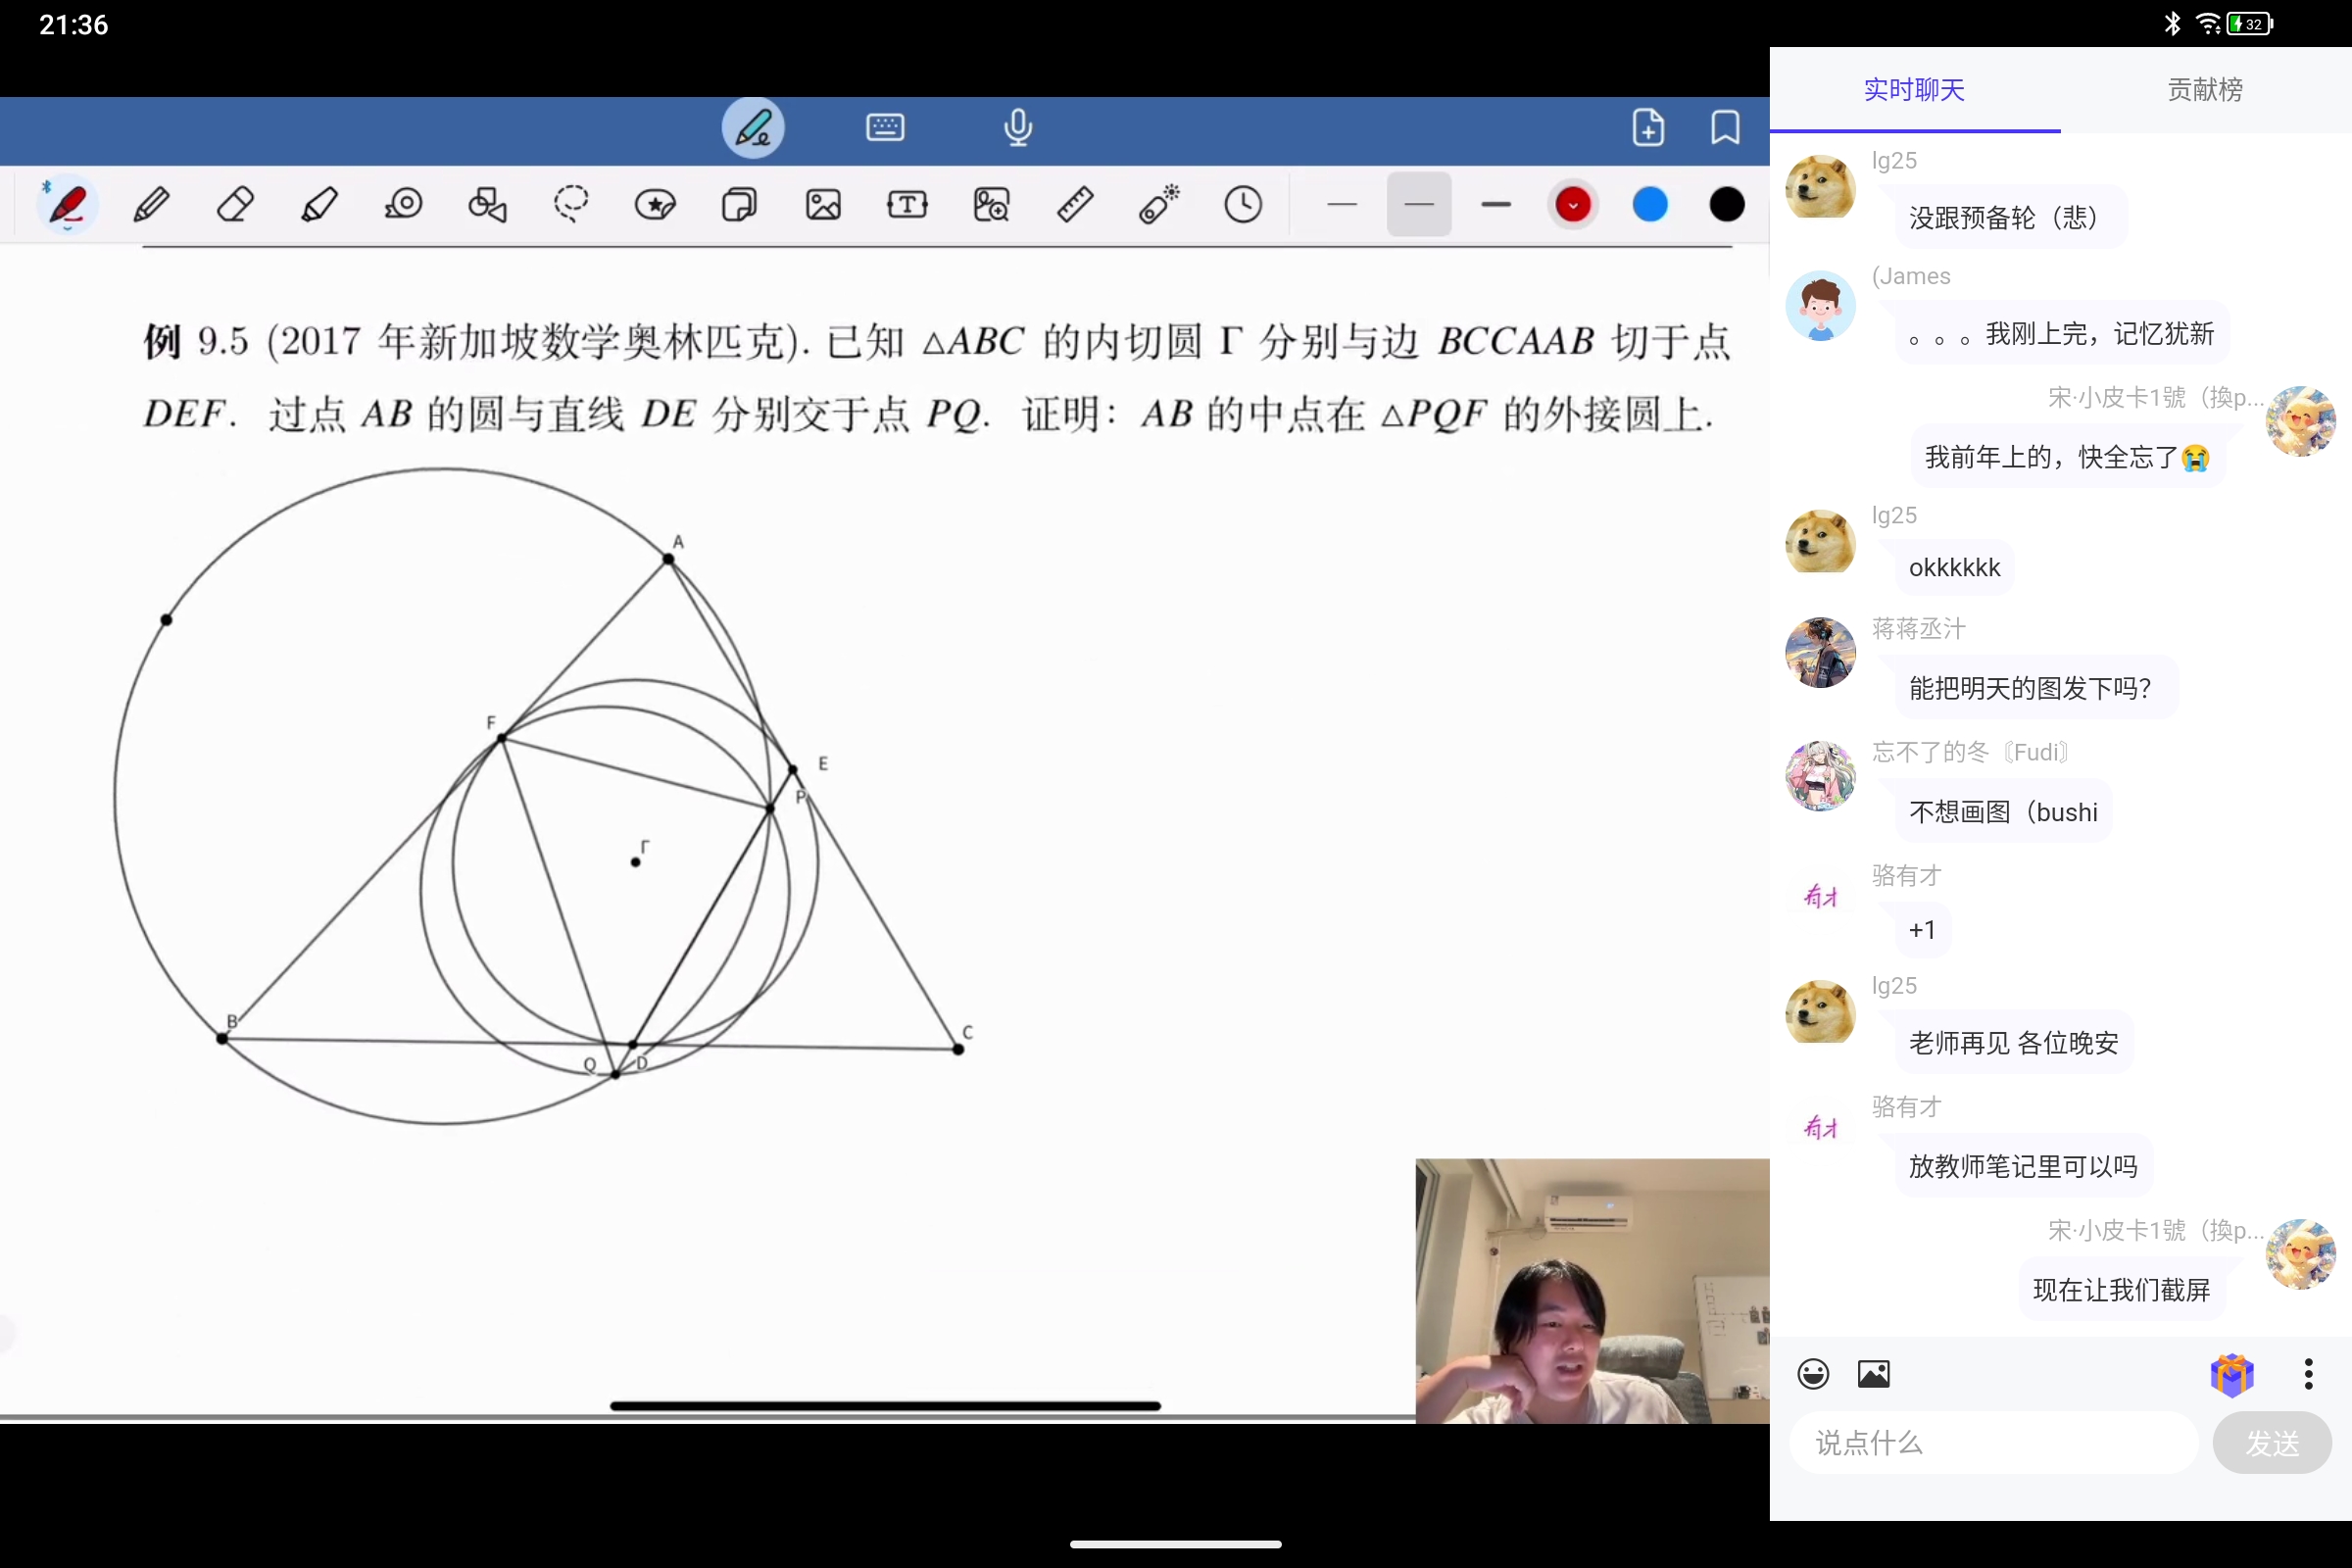Insert an image with picture tool

(x=823, y=205)
